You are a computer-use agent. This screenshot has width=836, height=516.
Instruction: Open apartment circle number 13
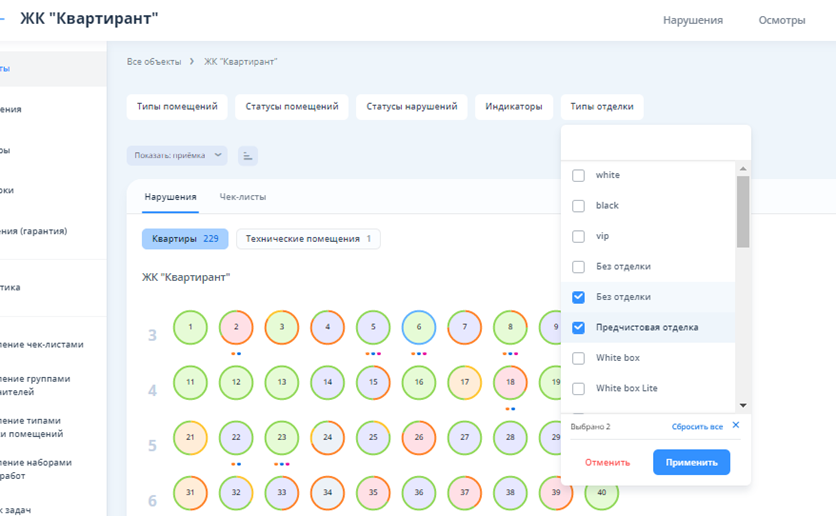pyautogui.click(x=282, y=382)
